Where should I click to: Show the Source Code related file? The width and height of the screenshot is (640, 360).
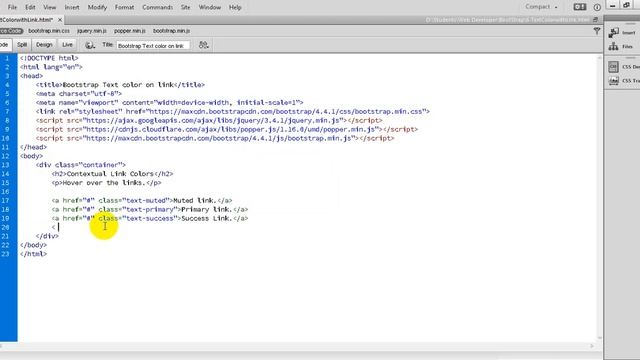coord(11,31)
